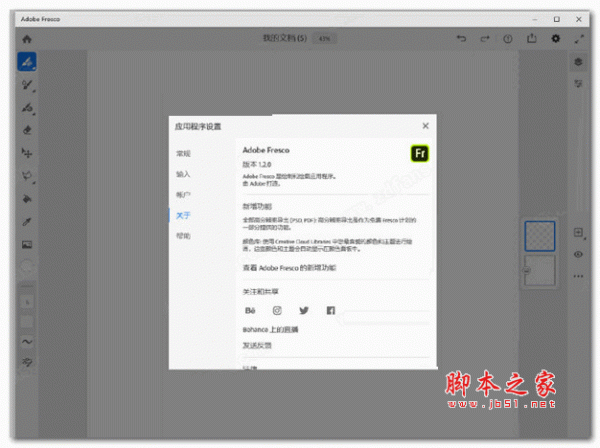The image size is (600, 448).
Task: Switch to the 帮助 settings tab
Action: (x=183, y=236)
